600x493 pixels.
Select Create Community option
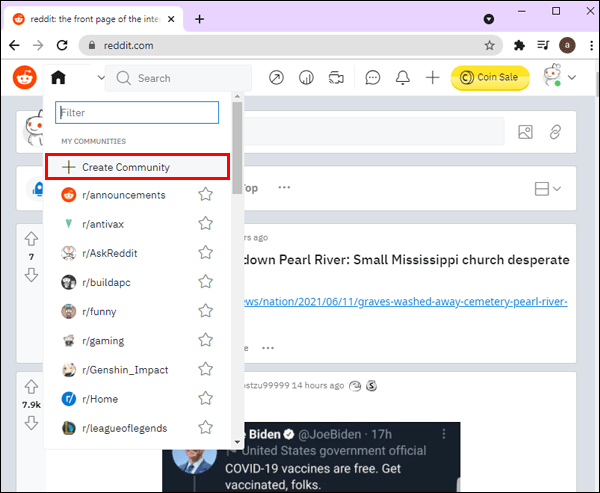tap(137, 167)
